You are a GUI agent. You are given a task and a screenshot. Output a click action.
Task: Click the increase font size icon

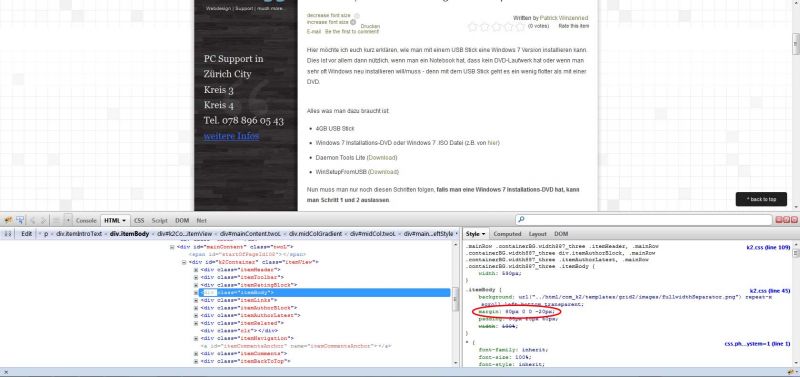coord(353,22)
